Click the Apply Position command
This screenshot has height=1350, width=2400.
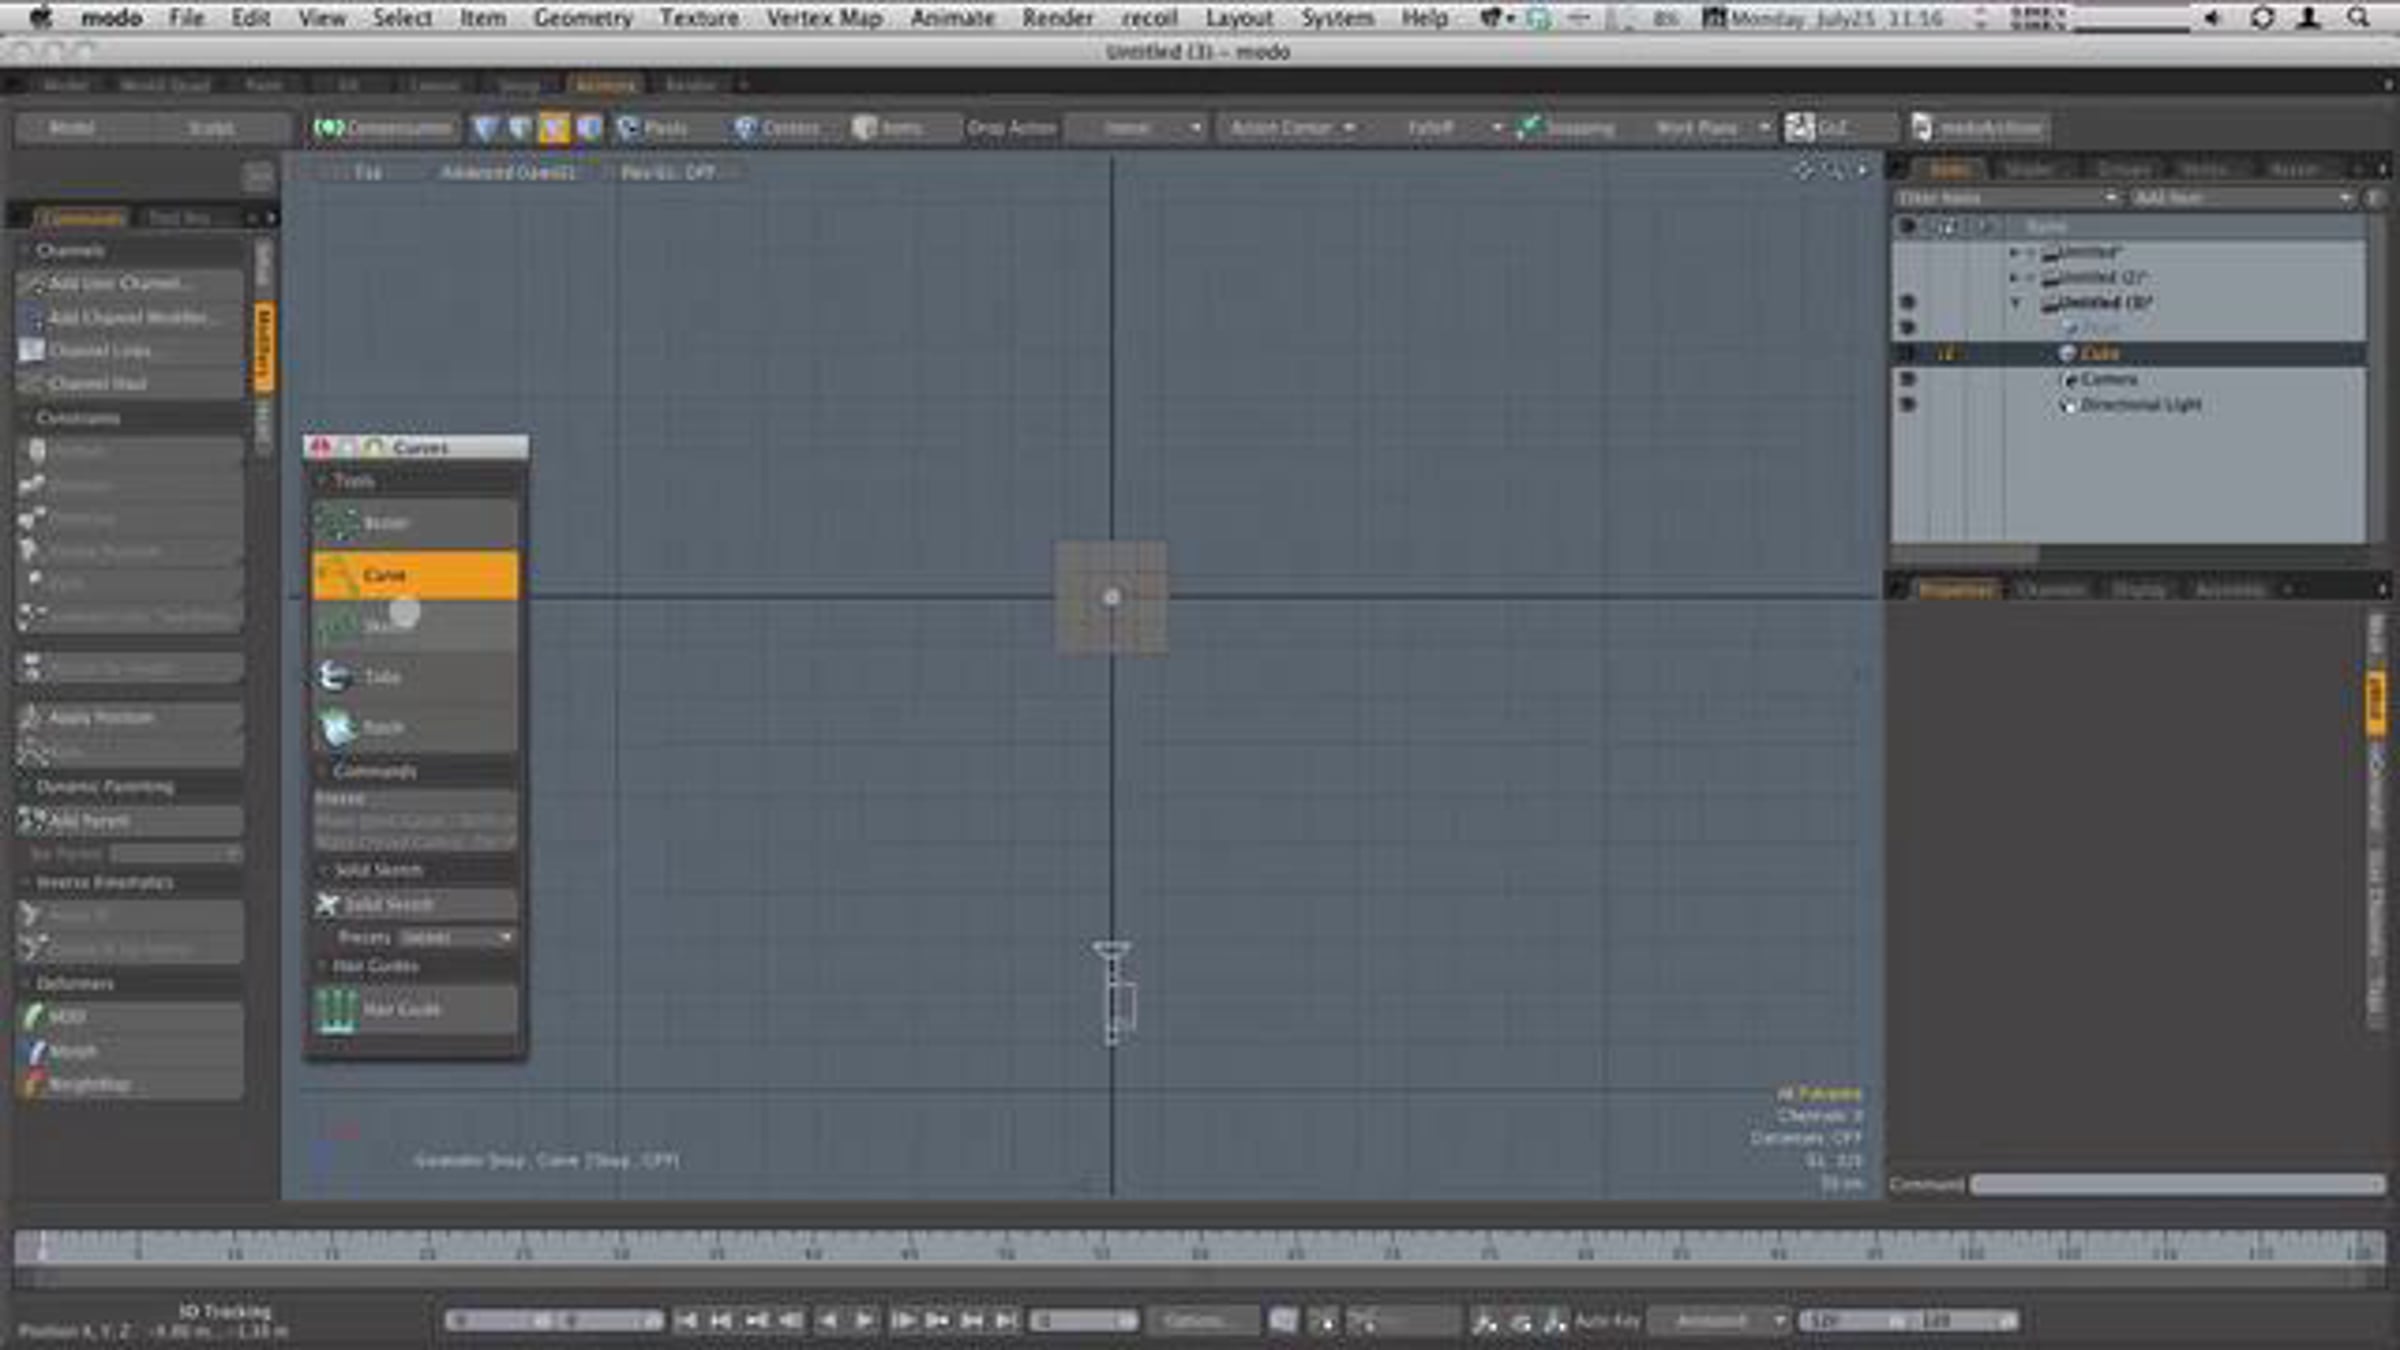(130, 718)
